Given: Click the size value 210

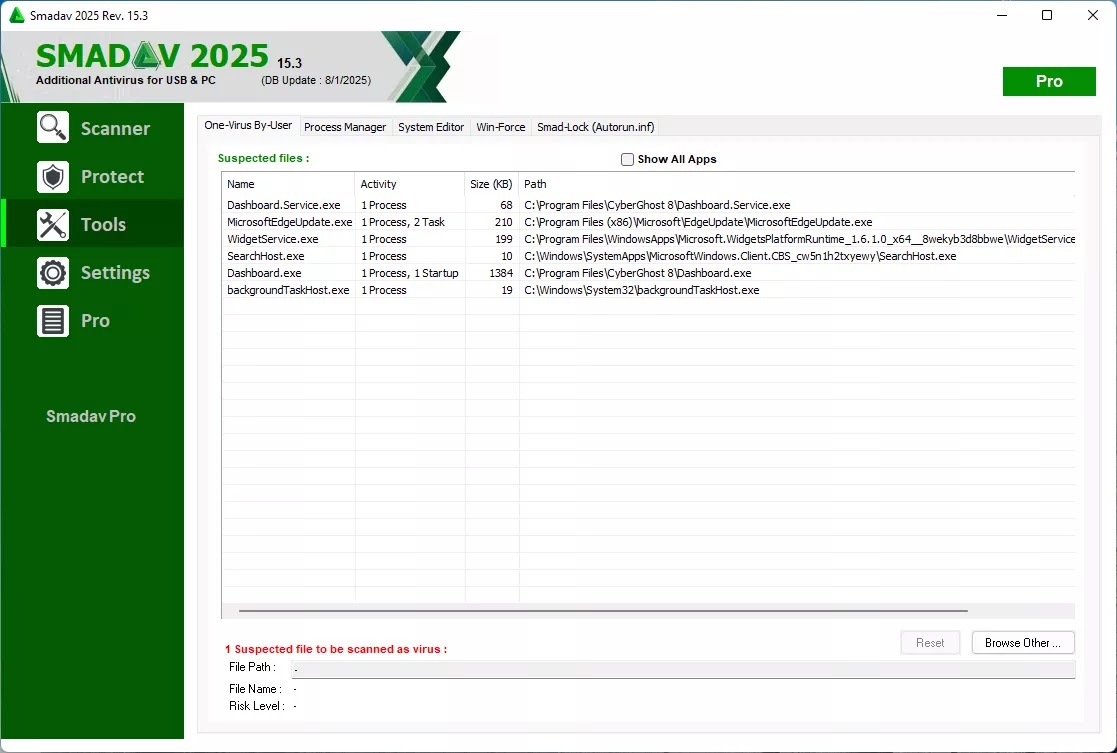Looking at the screenshot, I should point(504,222).
